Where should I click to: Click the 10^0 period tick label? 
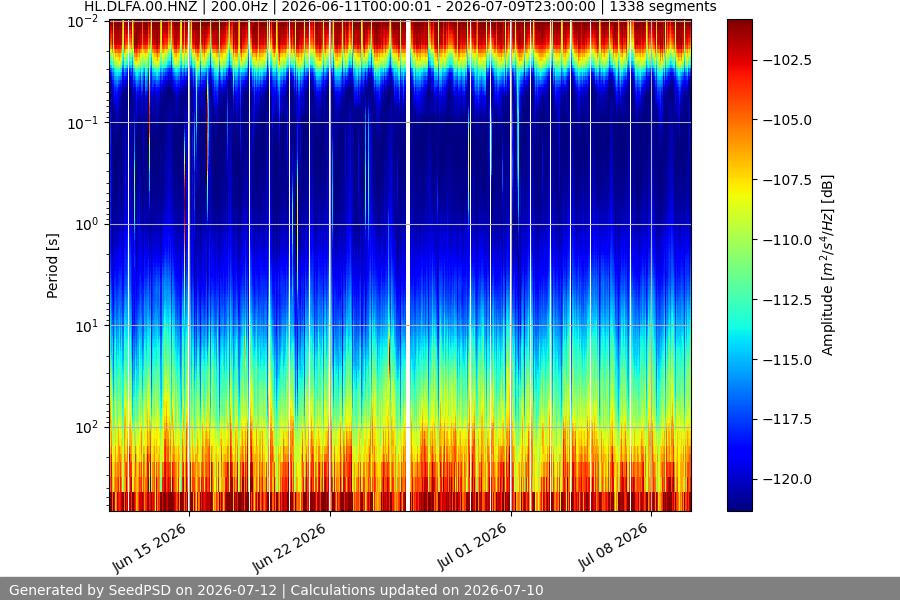pos(87,224)
